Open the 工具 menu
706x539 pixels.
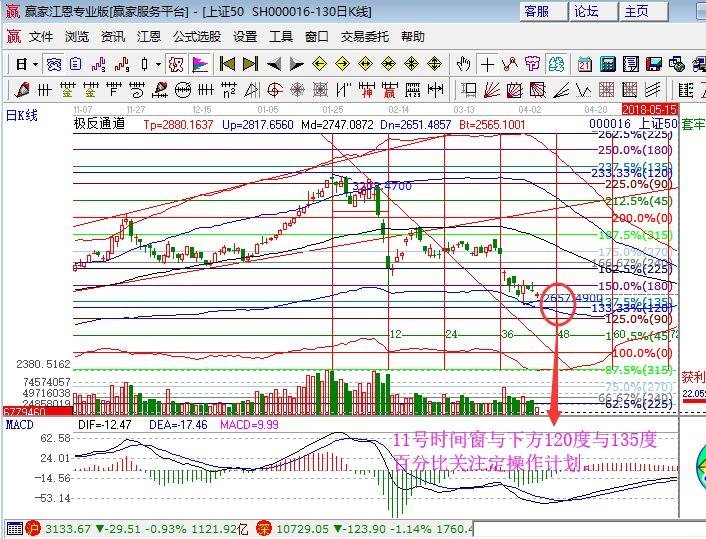click(281, 36)
